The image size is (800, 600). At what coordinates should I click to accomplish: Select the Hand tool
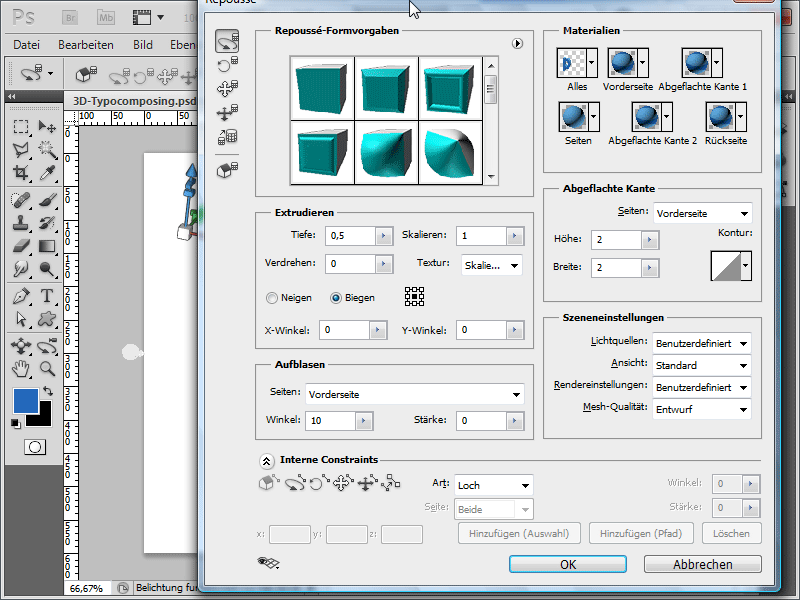click(21, 368)
